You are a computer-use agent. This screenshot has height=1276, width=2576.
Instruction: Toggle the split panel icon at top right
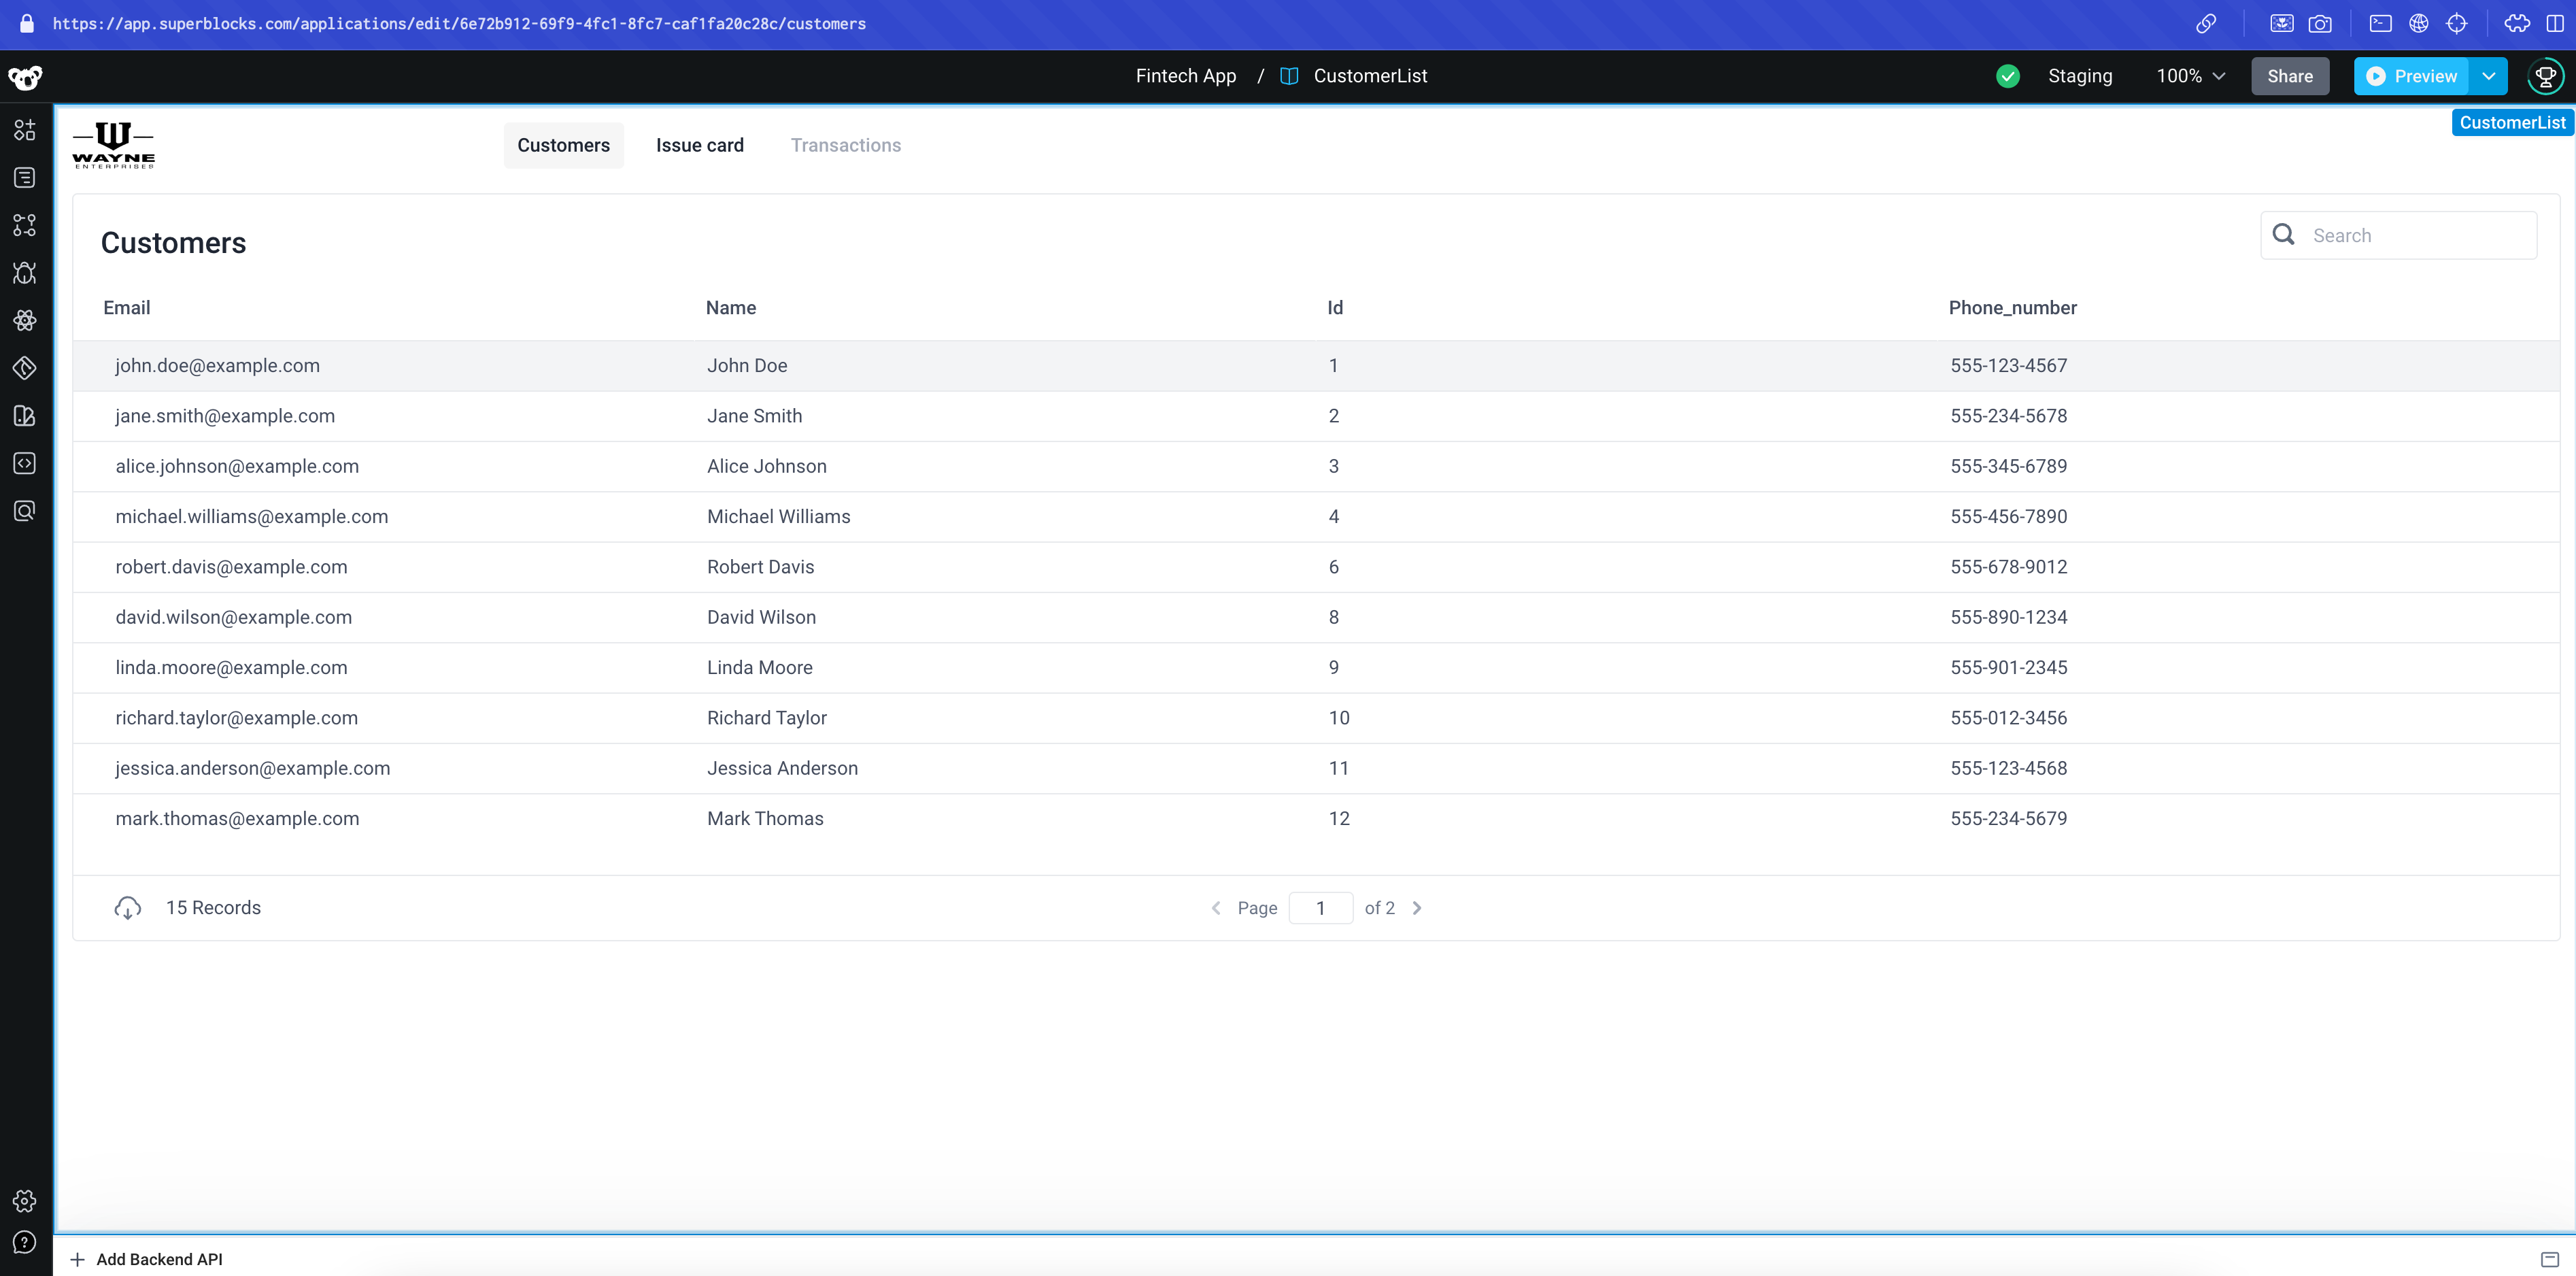point(2557,23)
